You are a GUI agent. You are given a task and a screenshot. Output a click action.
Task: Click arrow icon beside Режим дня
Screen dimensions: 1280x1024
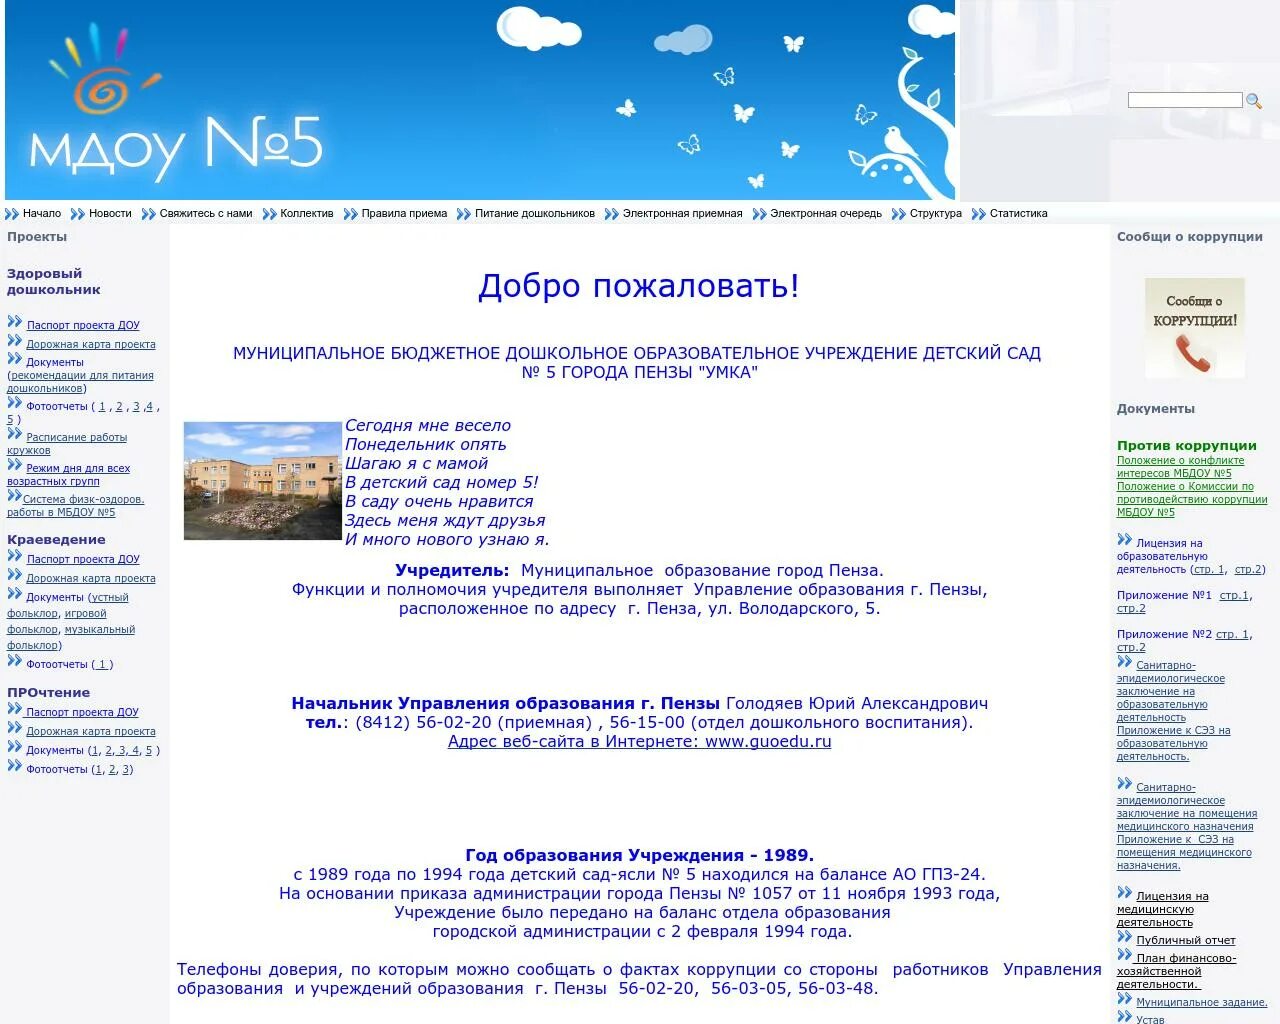(x=15, y=465)
